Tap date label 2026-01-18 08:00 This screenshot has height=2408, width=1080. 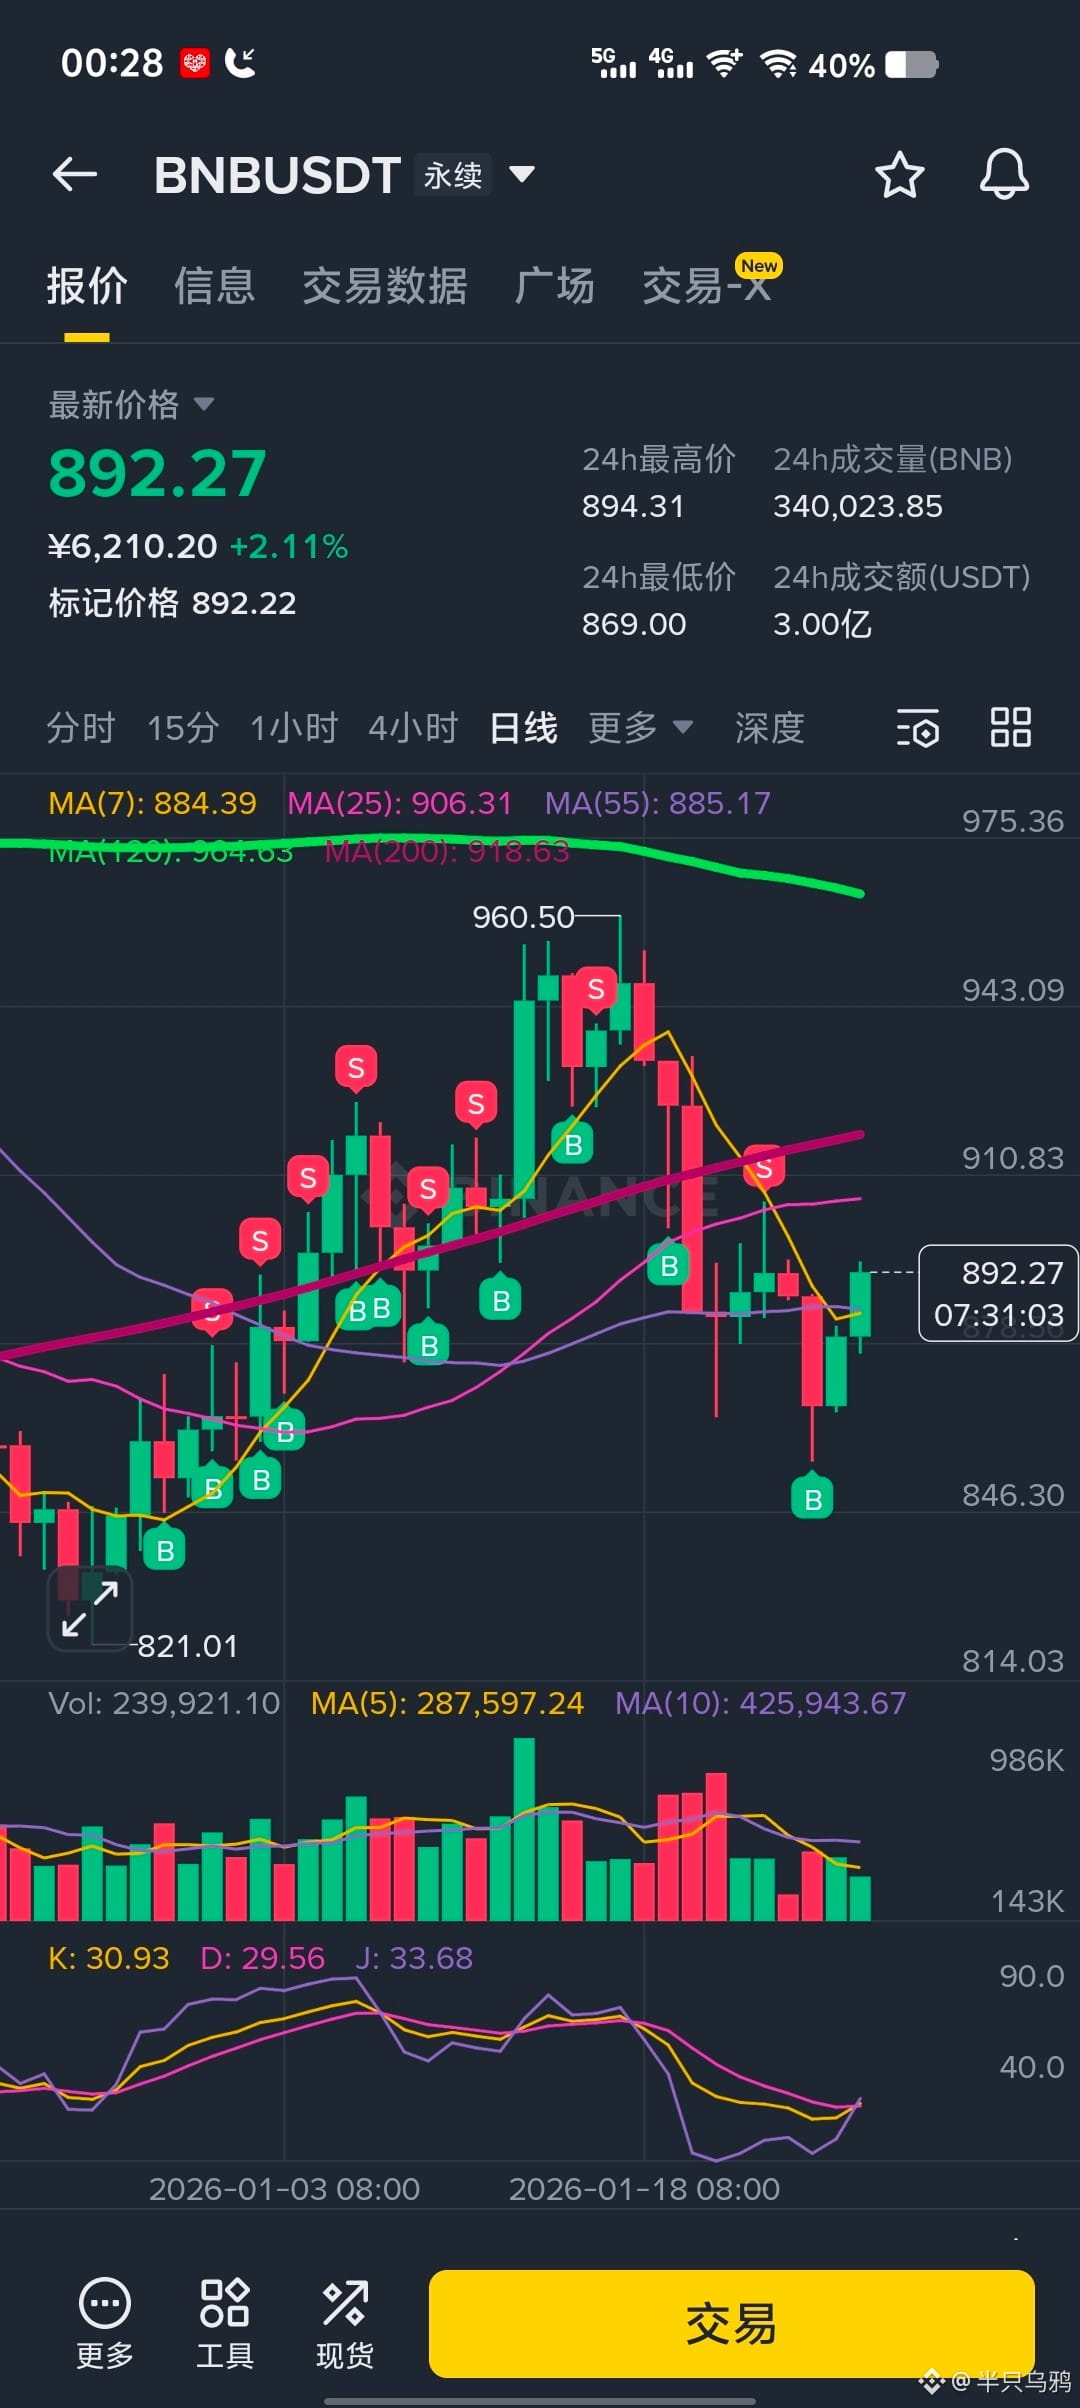click(x=644, y=2189)
